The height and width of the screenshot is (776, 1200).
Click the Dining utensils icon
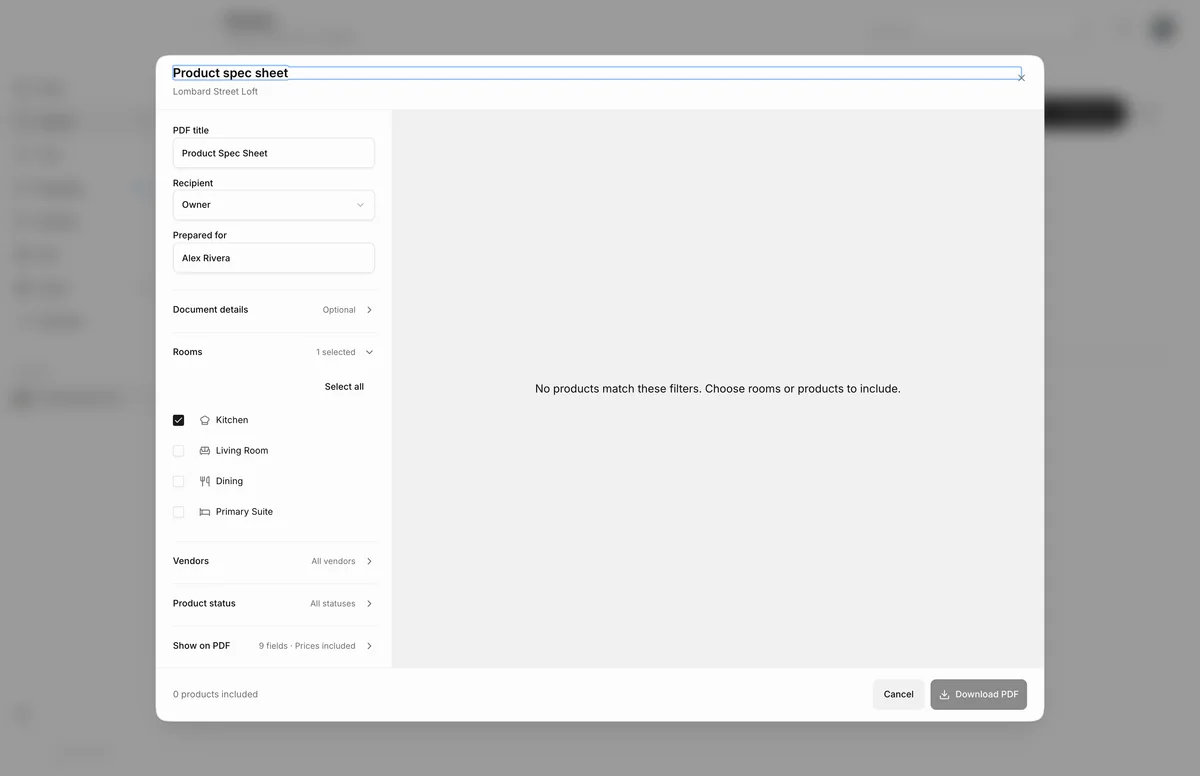(x=205, y=481)
